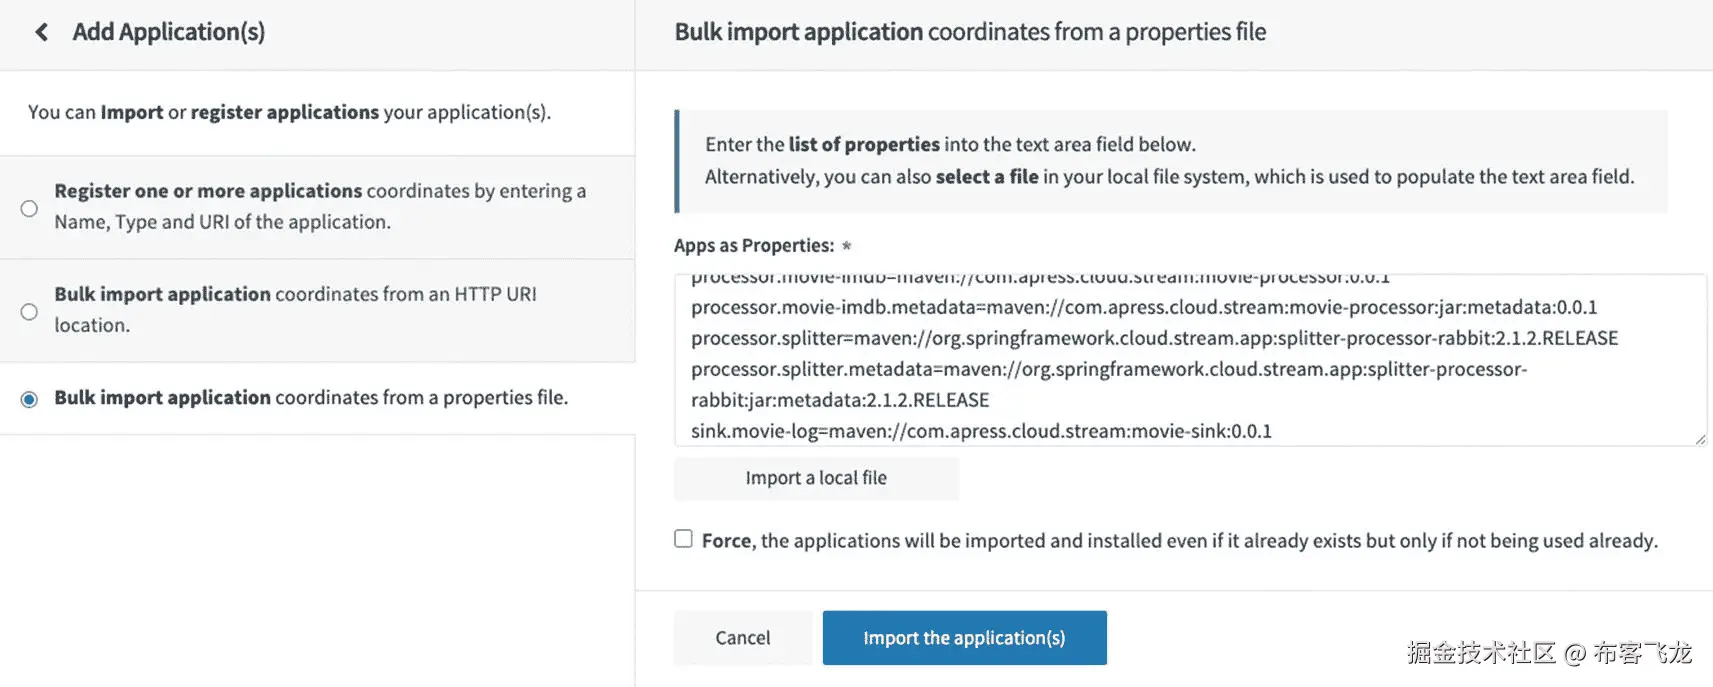This screenshot has width=1713, height=687.
Task: Click the processor.splitter=maven line in the text area
Action: click(x=1154, y=338)
